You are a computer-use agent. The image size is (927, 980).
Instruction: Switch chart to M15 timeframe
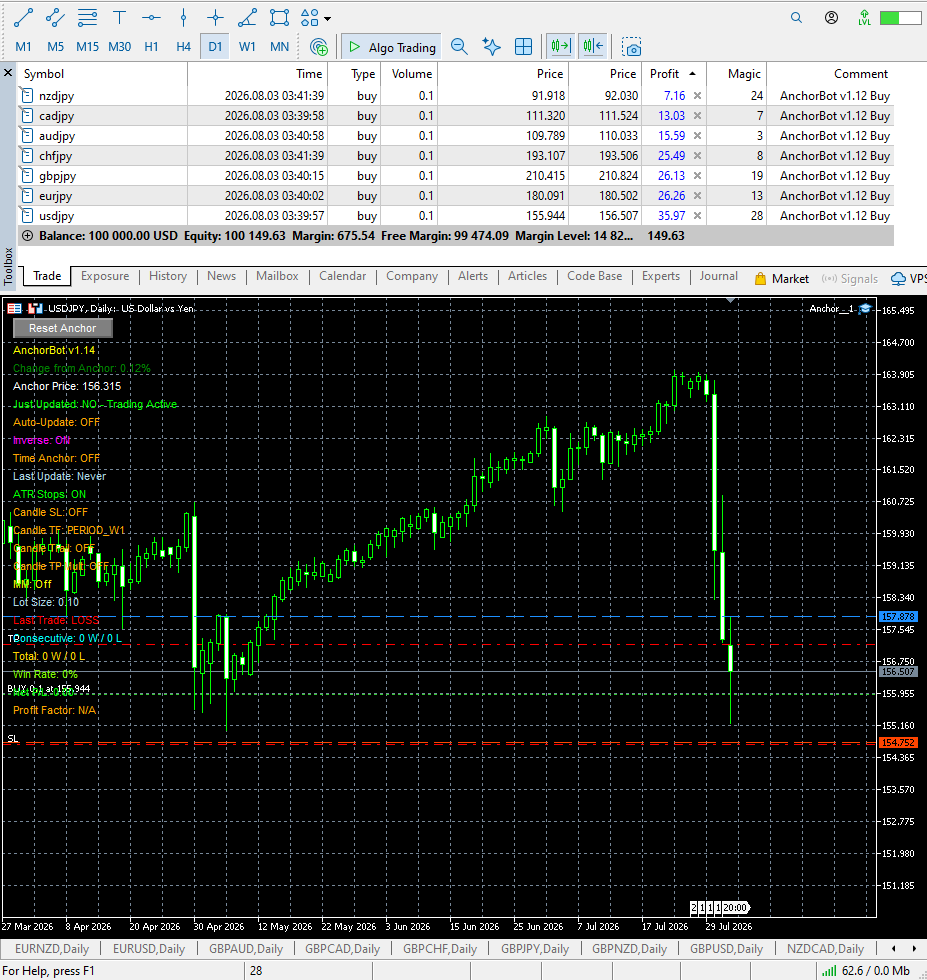pos(88,47)
